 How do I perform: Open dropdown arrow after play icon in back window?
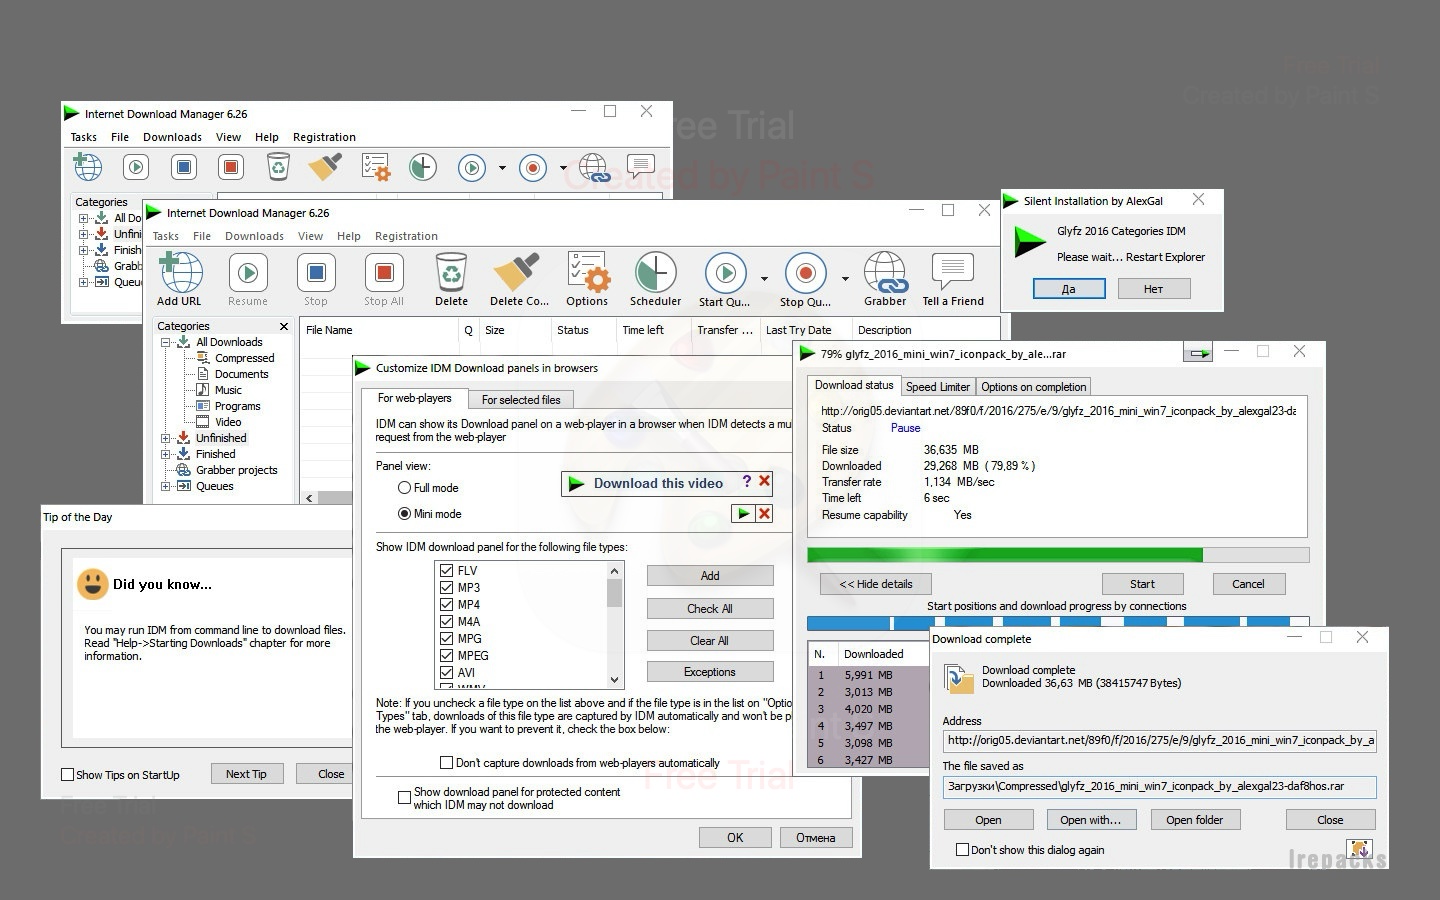[x=502, y=168]
